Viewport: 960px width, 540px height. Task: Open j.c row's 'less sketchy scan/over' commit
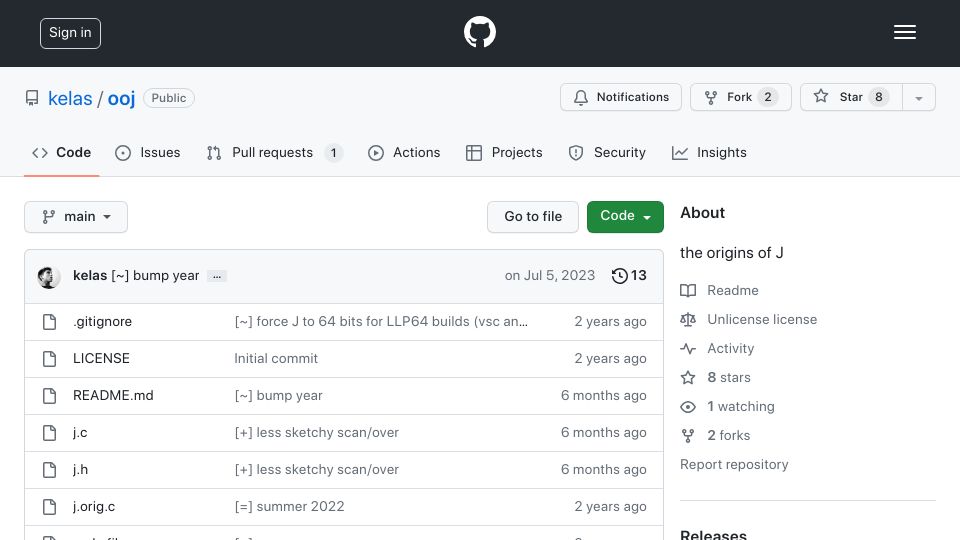[x=317, y=433]
